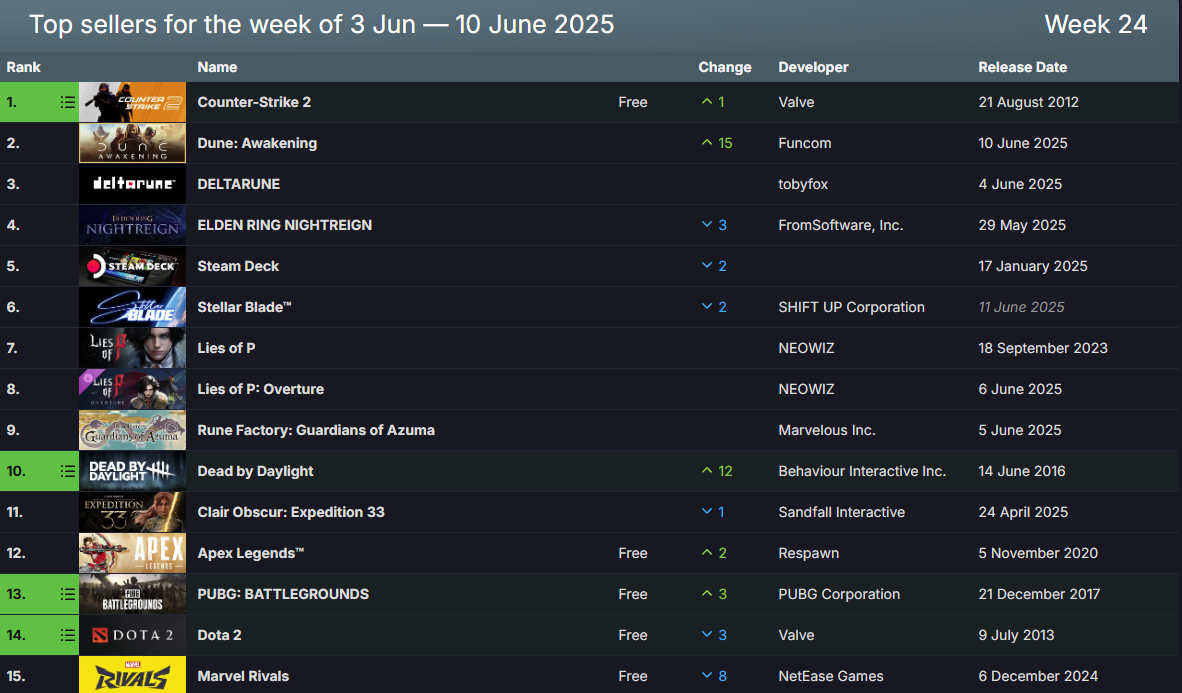Open the Counter-Strike 2 name link
Viewport: 1182px width, 693px height.
point(254,102)
